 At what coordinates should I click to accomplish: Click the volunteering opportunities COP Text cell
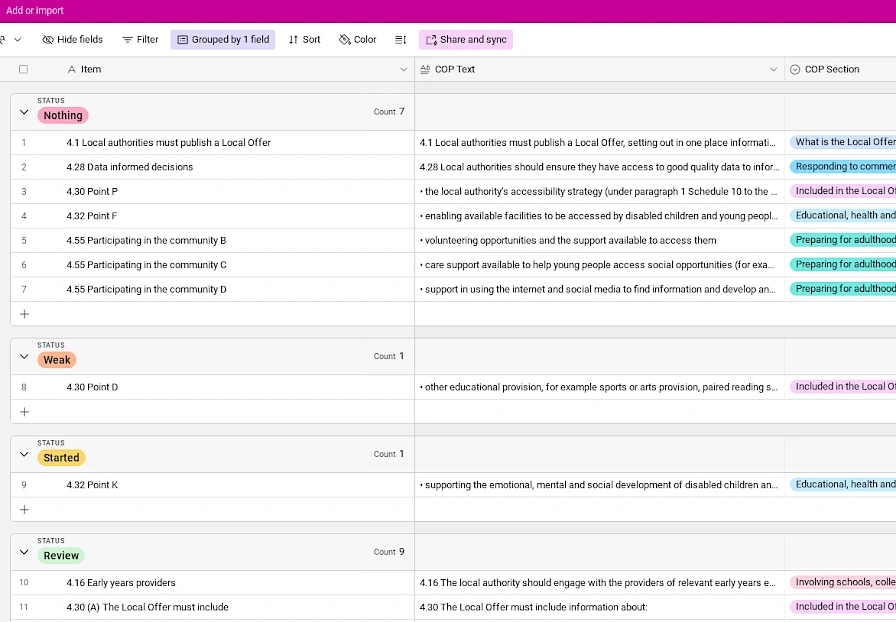point(599,241)
